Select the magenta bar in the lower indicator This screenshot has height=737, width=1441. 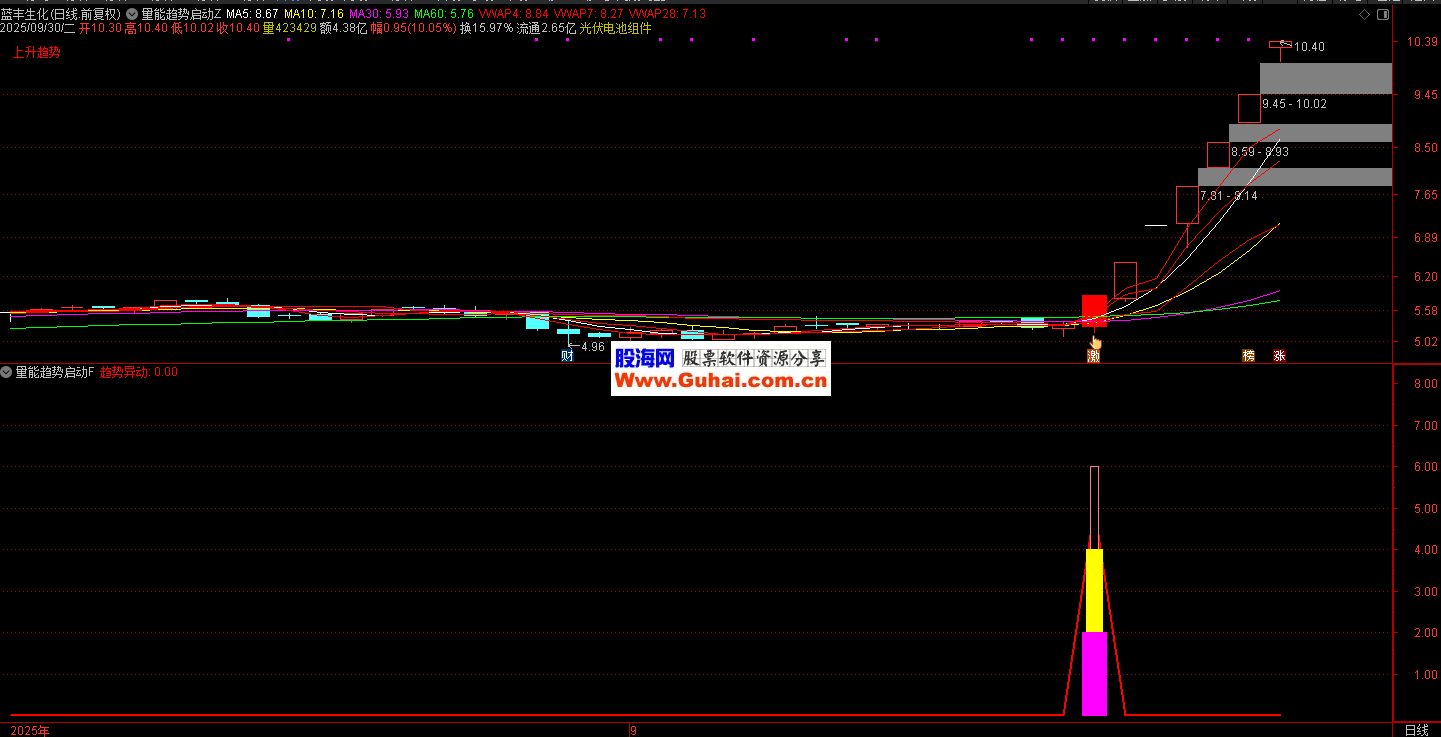(x=1094, y=673)
